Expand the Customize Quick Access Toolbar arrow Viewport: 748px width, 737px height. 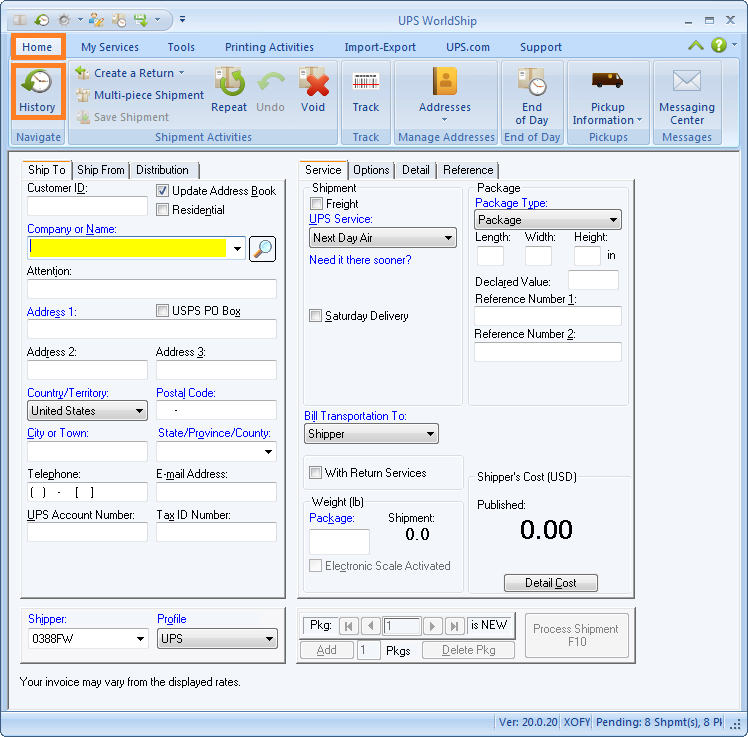point(182,20)
